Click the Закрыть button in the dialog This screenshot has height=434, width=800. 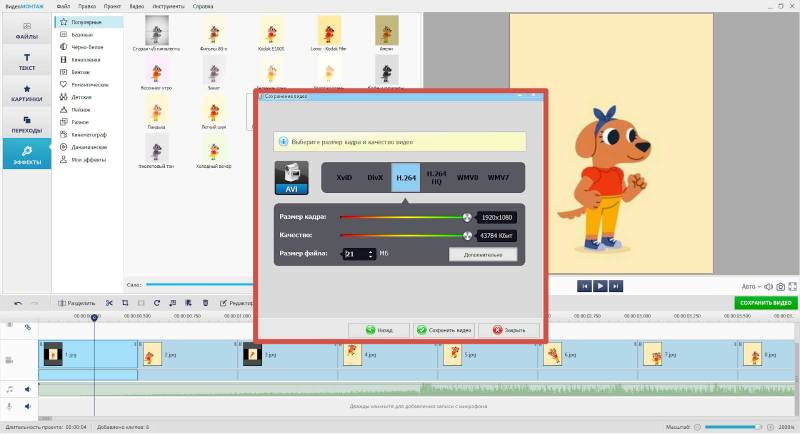click(509, 330)
